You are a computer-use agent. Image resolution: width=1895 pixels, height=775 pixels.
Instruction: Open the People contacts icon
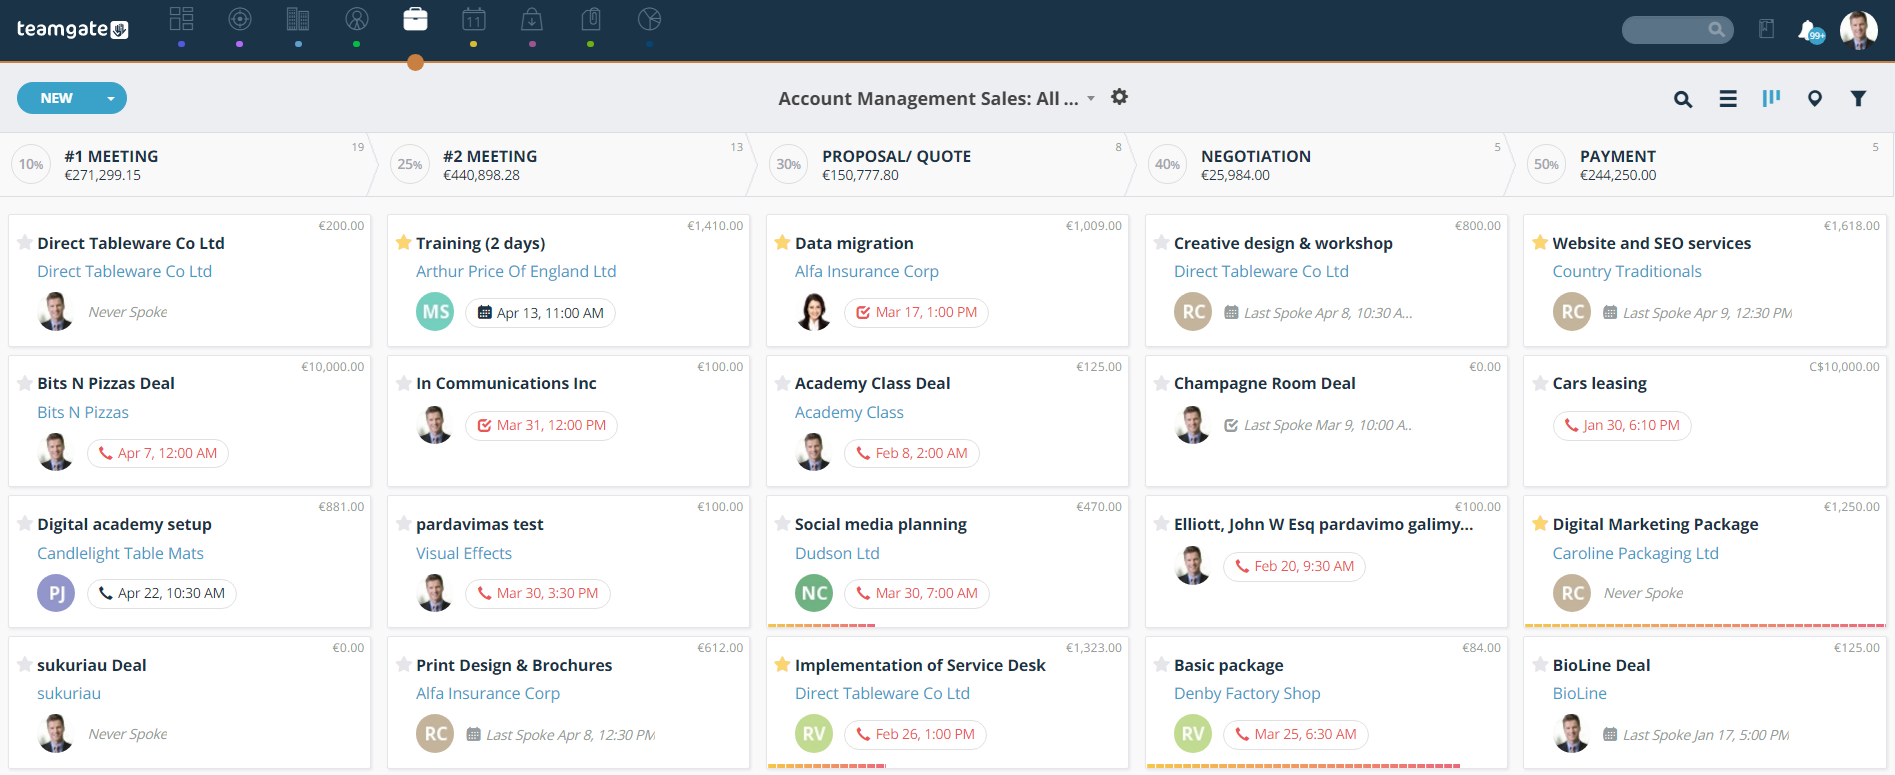pyautogui.click(x=357, y=19)
